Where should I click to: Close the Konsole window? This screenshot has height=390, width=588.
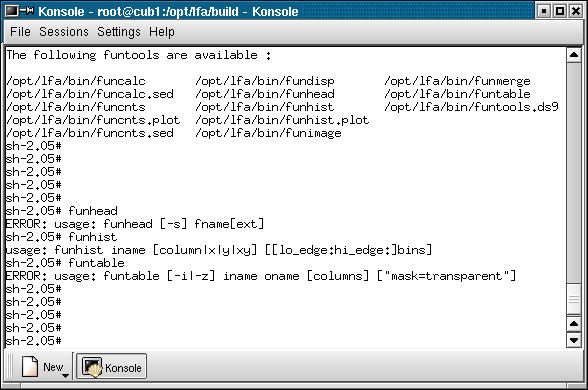576,11
